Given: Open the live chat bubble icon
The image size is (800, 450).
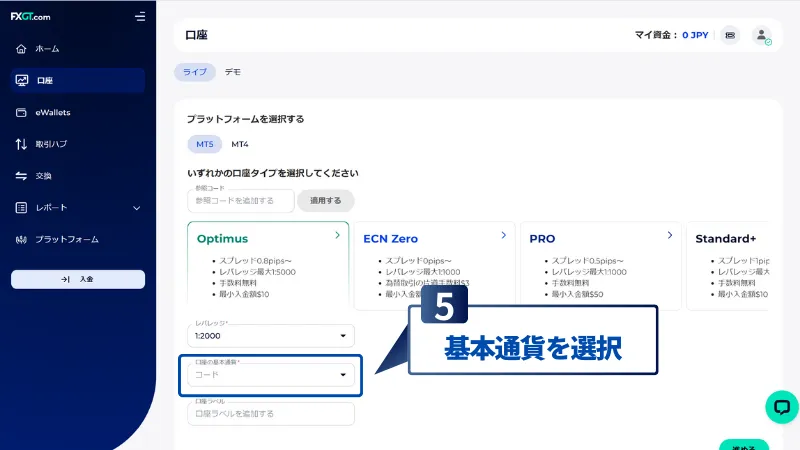Looking at the screenshot, I should pos(782,407).
